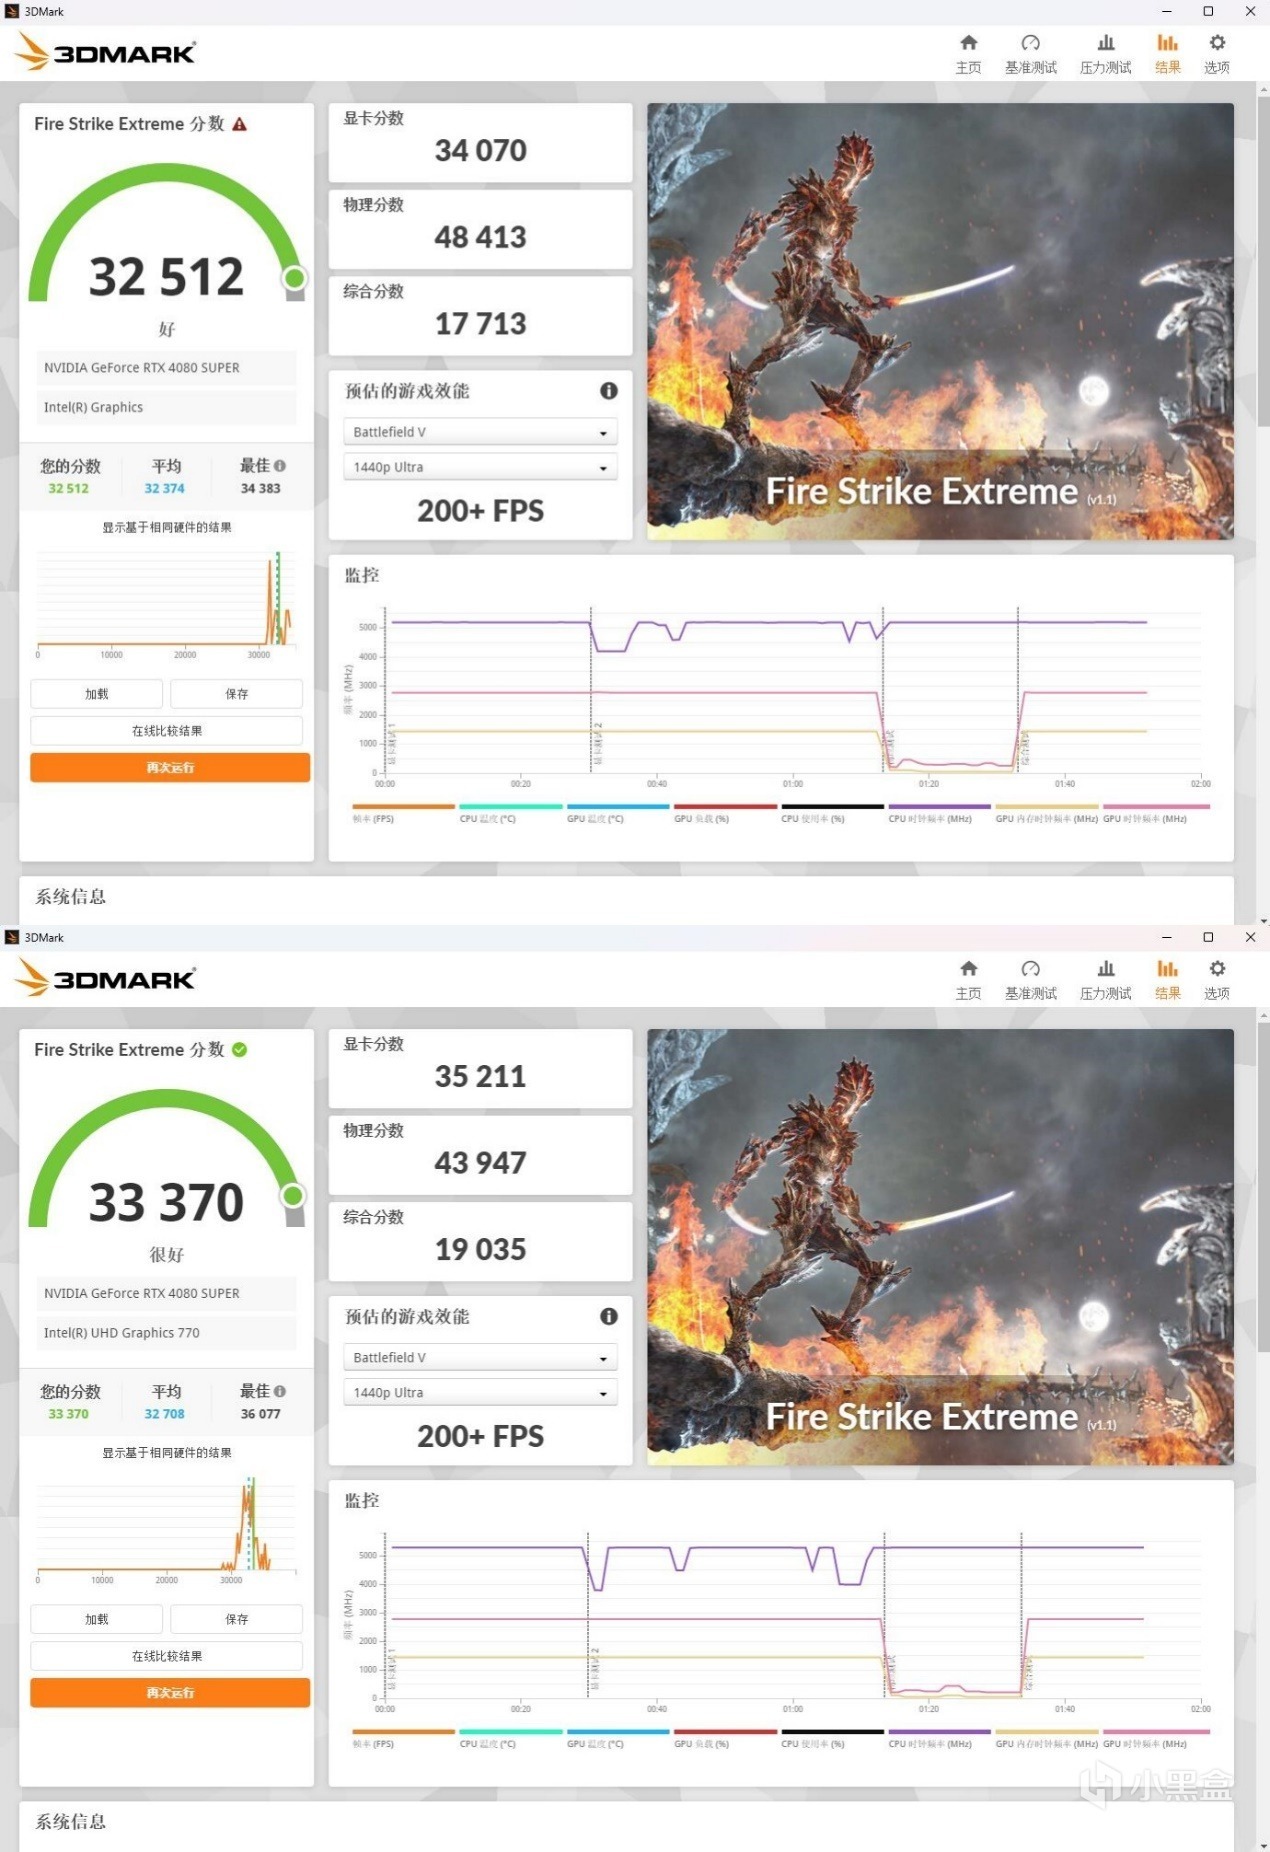Image resolution: width=1270 pixels, height=1852 pixels.
Task: Click info icon beside best score 36 077
Action: (280, 1391)
